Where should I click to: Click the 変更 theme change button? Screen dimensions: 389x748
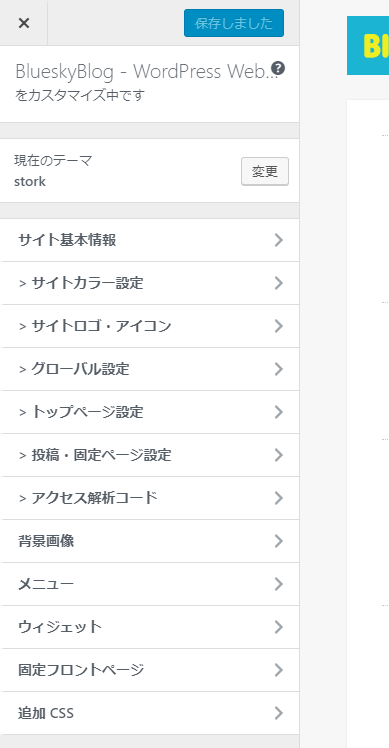[x=265, y=171]
